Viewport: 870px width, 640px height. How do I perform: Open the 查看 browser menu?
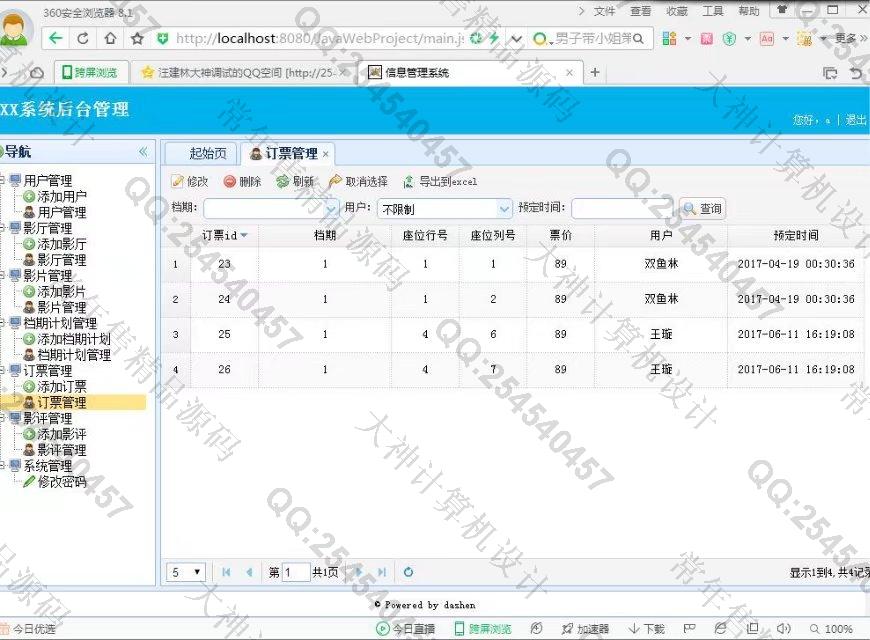point(640,11)
